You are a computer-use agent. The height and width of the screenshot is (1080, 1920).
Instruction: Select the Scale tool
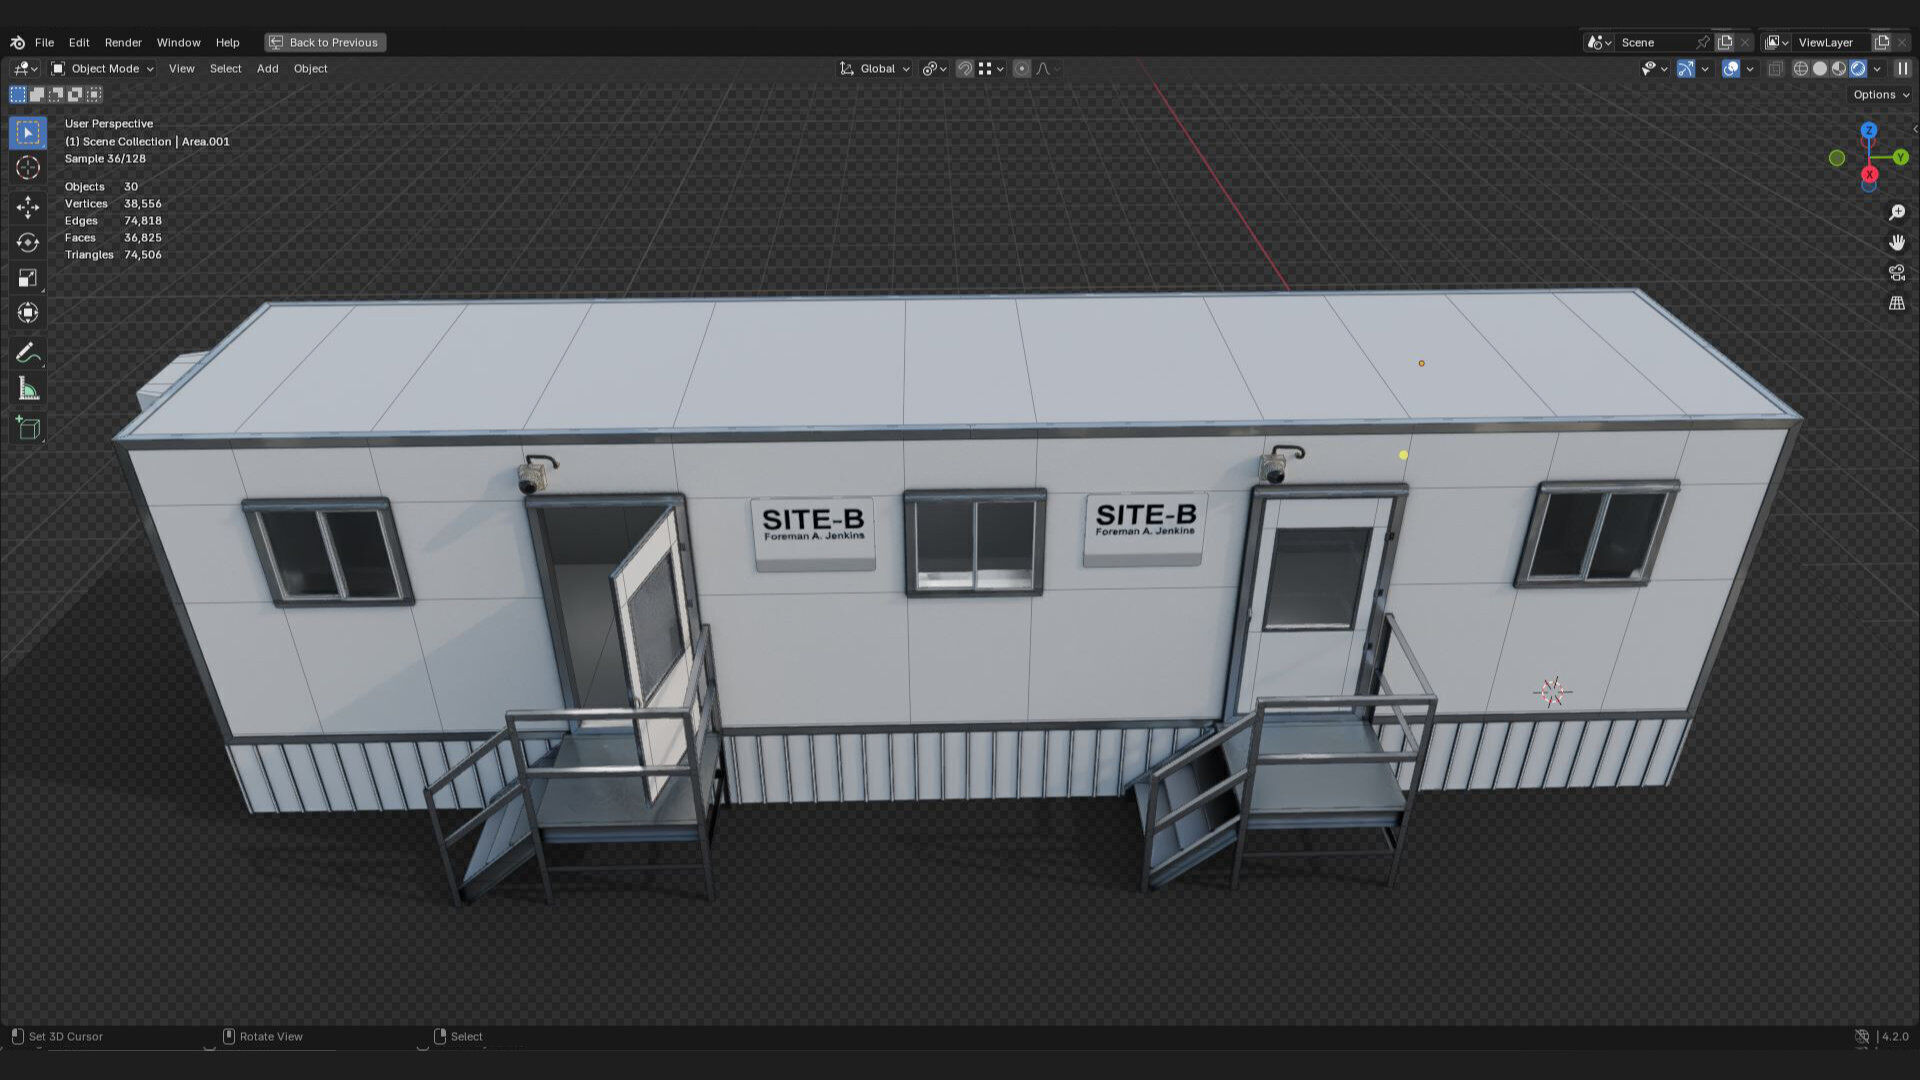tap(28, 278)
